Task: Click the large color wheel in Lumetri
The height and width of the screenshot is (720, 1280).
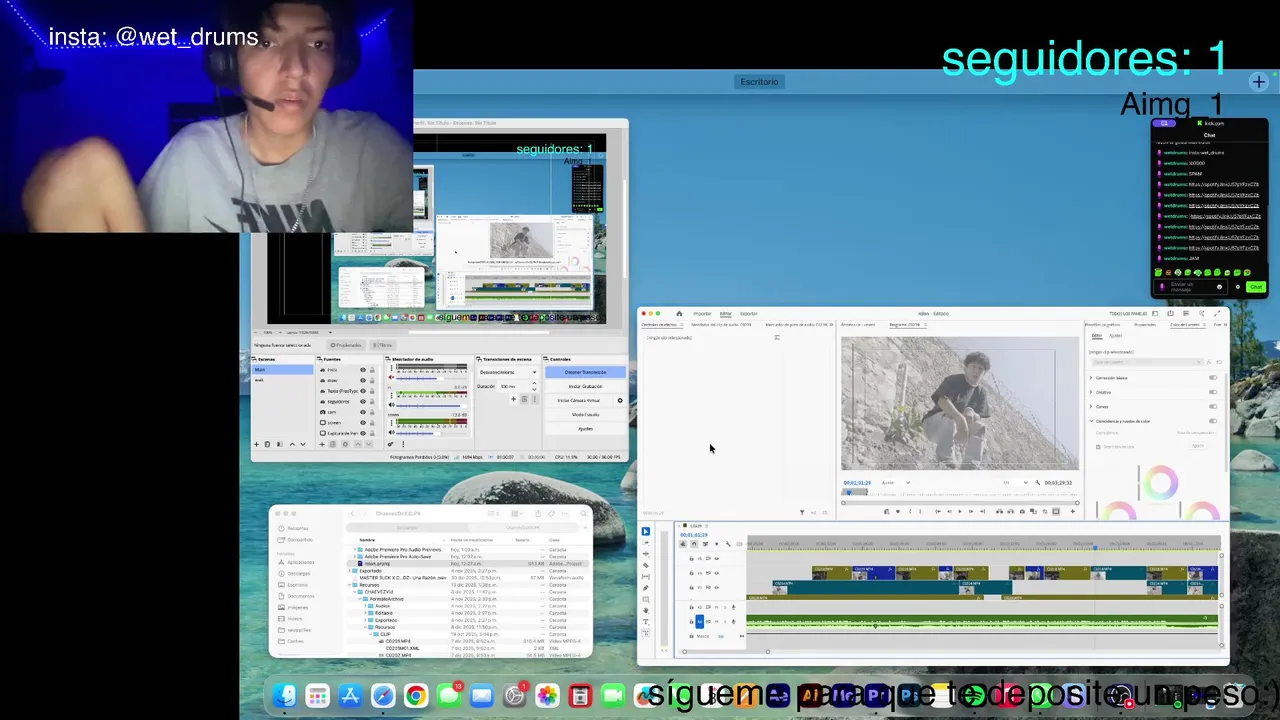Action: pyautogui.click(x=1161, y=483)
